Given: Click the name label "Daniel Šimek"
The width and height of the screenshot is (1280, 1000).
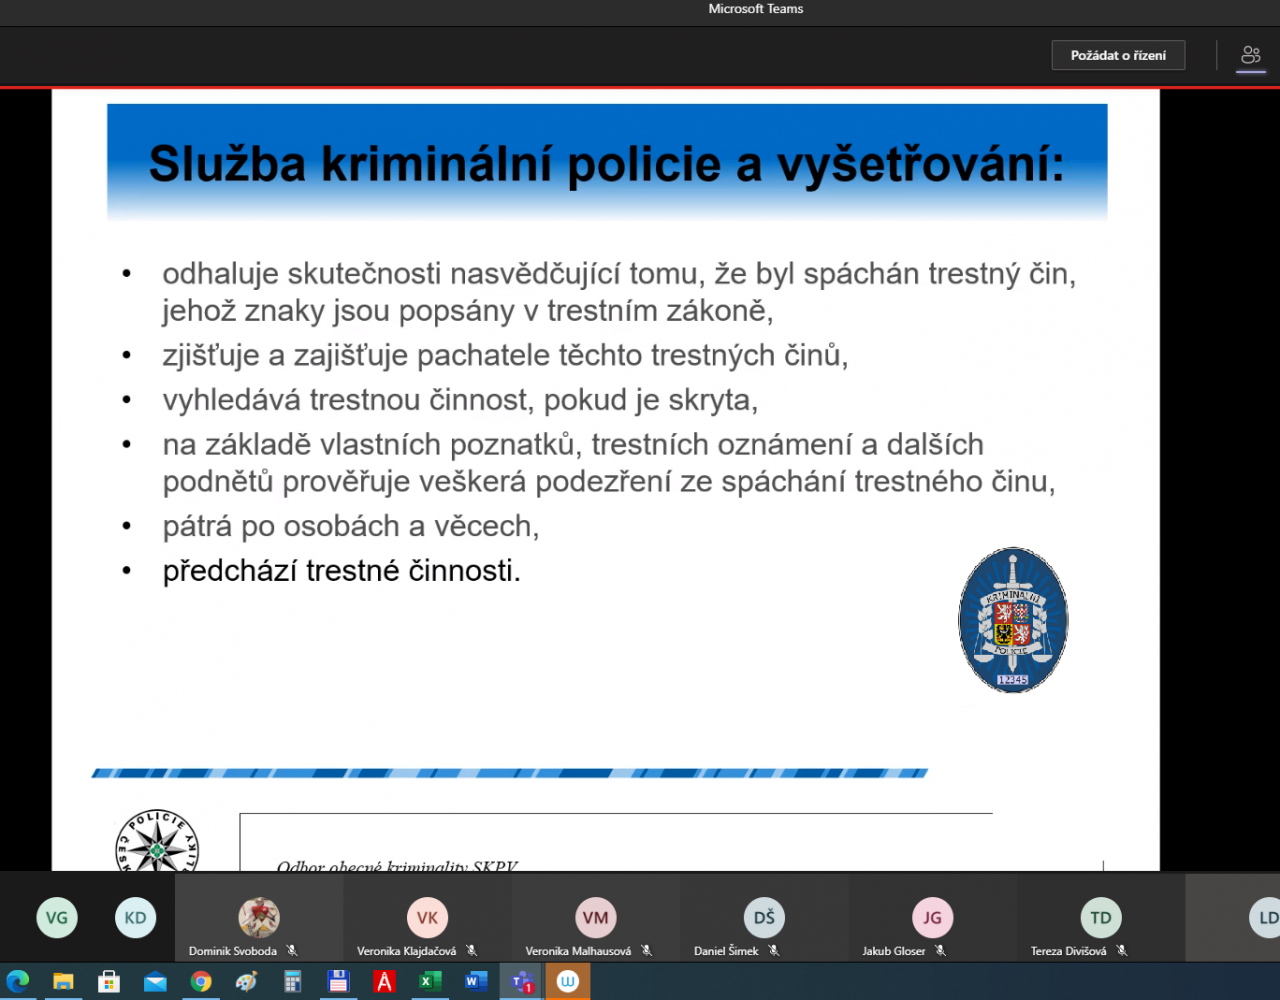Looking at the screenshot, I should click(727, 951).
